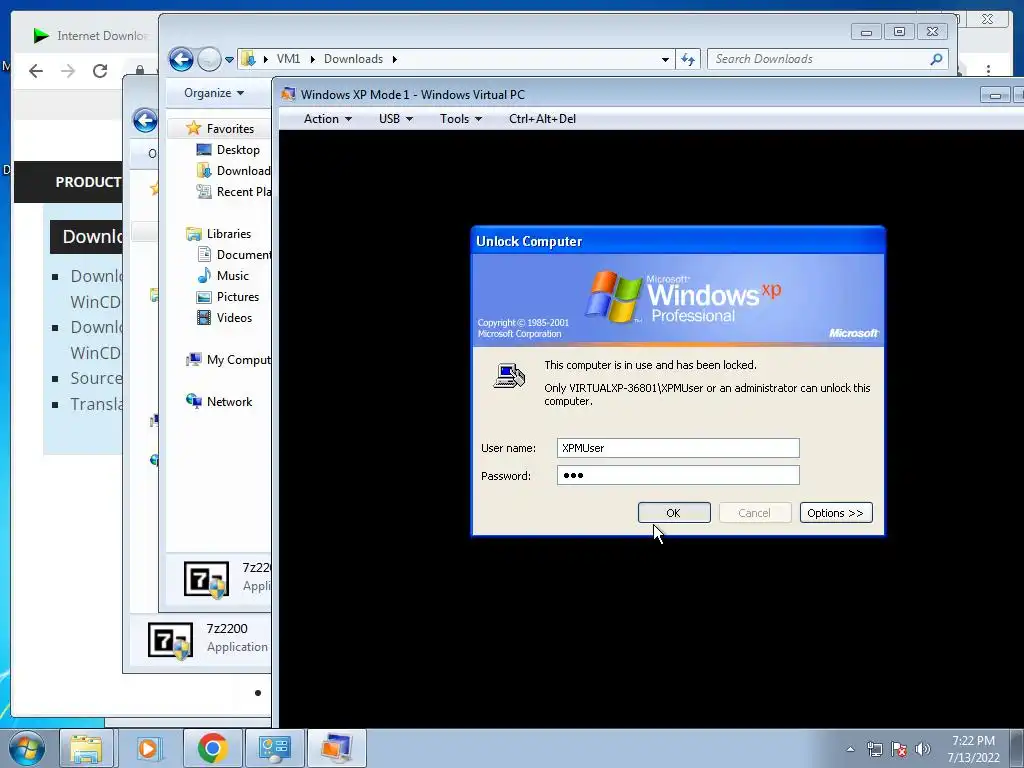
Task: Expand Options >> in Unlock dialog
Action: coord(836,513)
